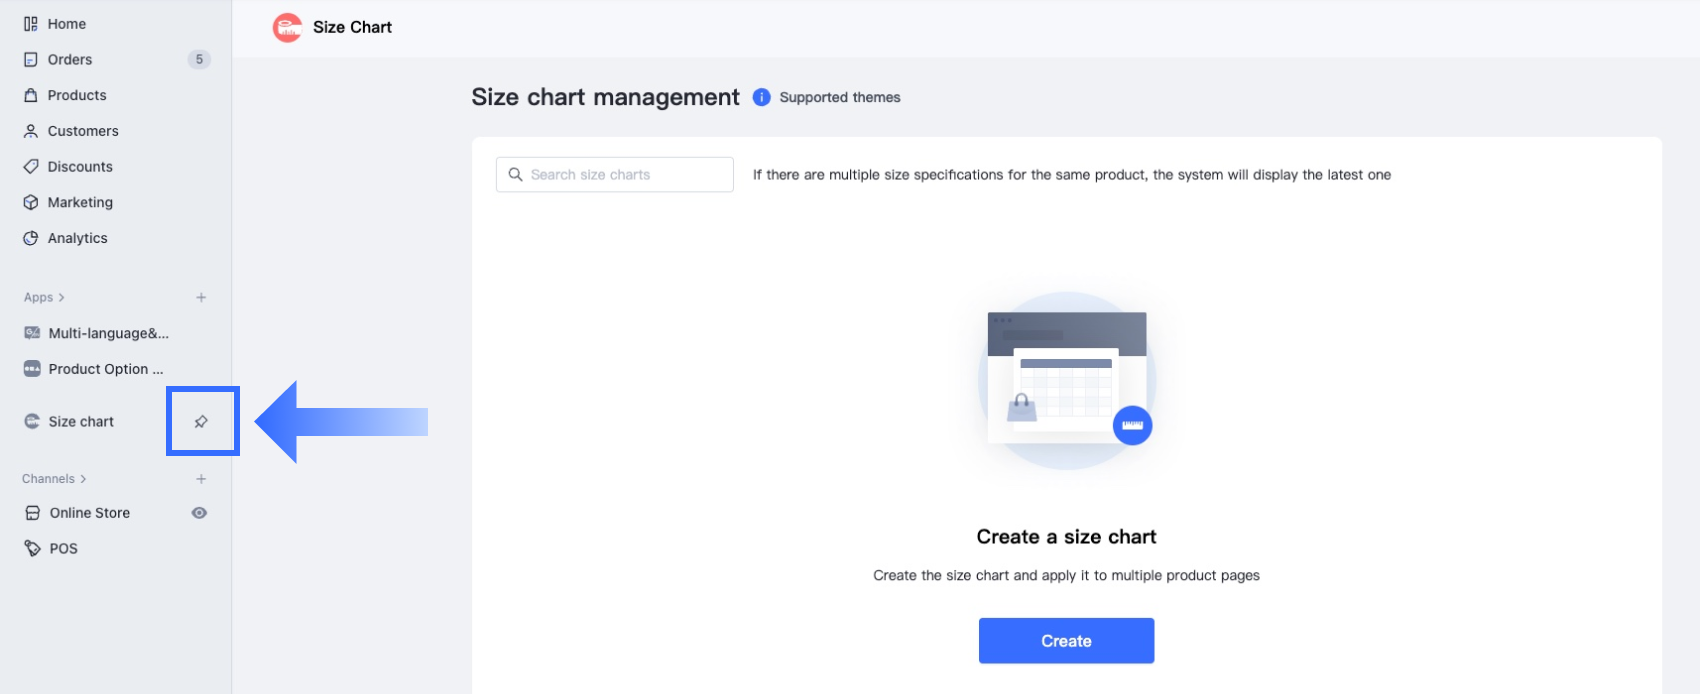
Task: Add an app with plus icon
Action: tap(201, 297)
